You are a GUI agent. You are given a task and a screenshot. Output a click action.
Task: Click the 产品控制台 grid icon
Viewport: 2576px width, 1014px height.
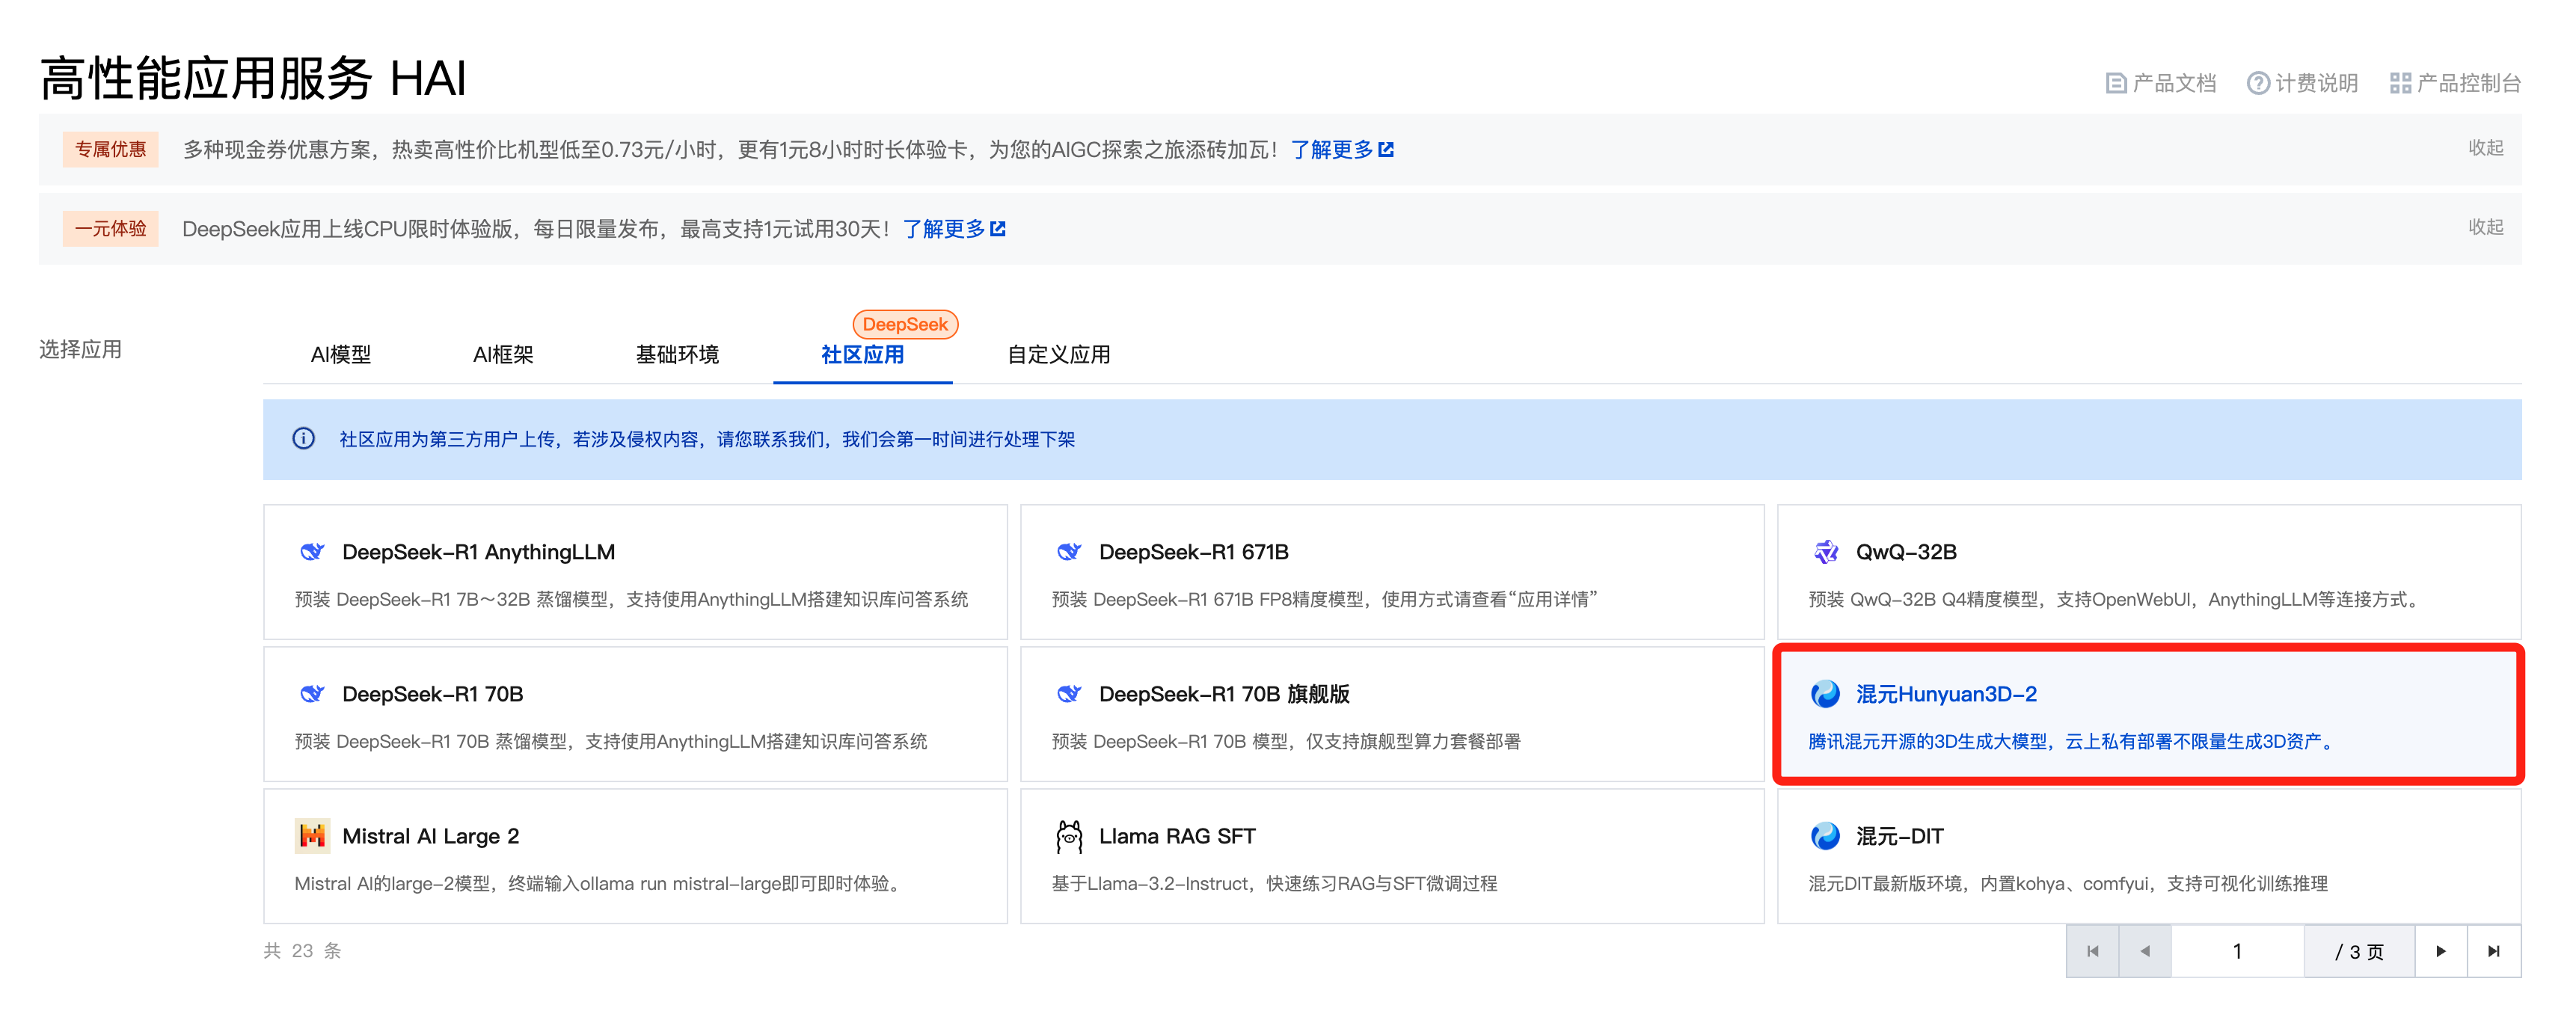[2400, 83]
